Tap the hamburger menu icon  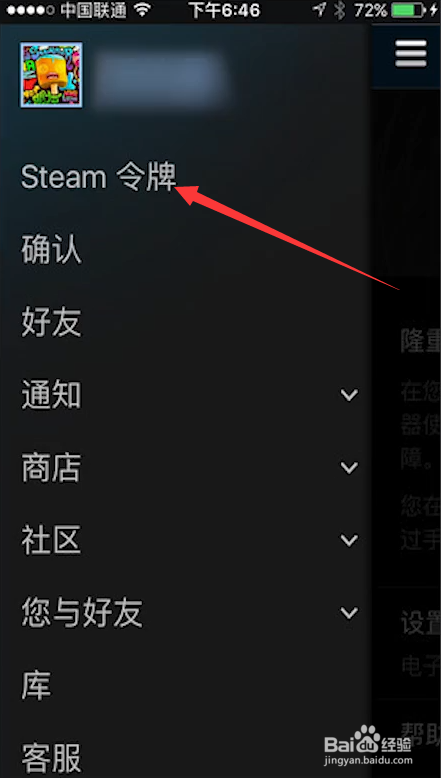411,53
